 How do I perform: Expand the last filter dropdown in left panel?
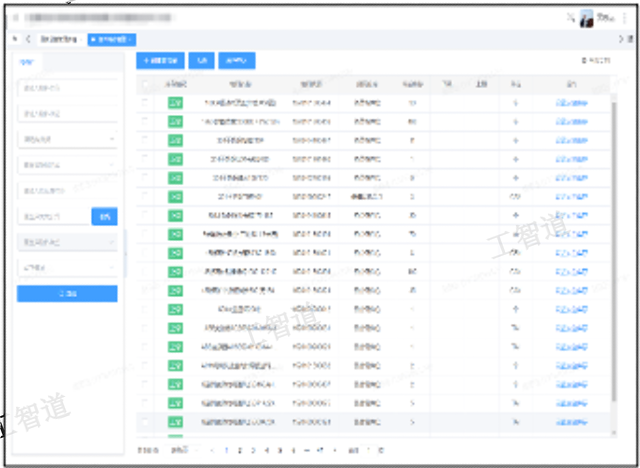tap(68, 268)
